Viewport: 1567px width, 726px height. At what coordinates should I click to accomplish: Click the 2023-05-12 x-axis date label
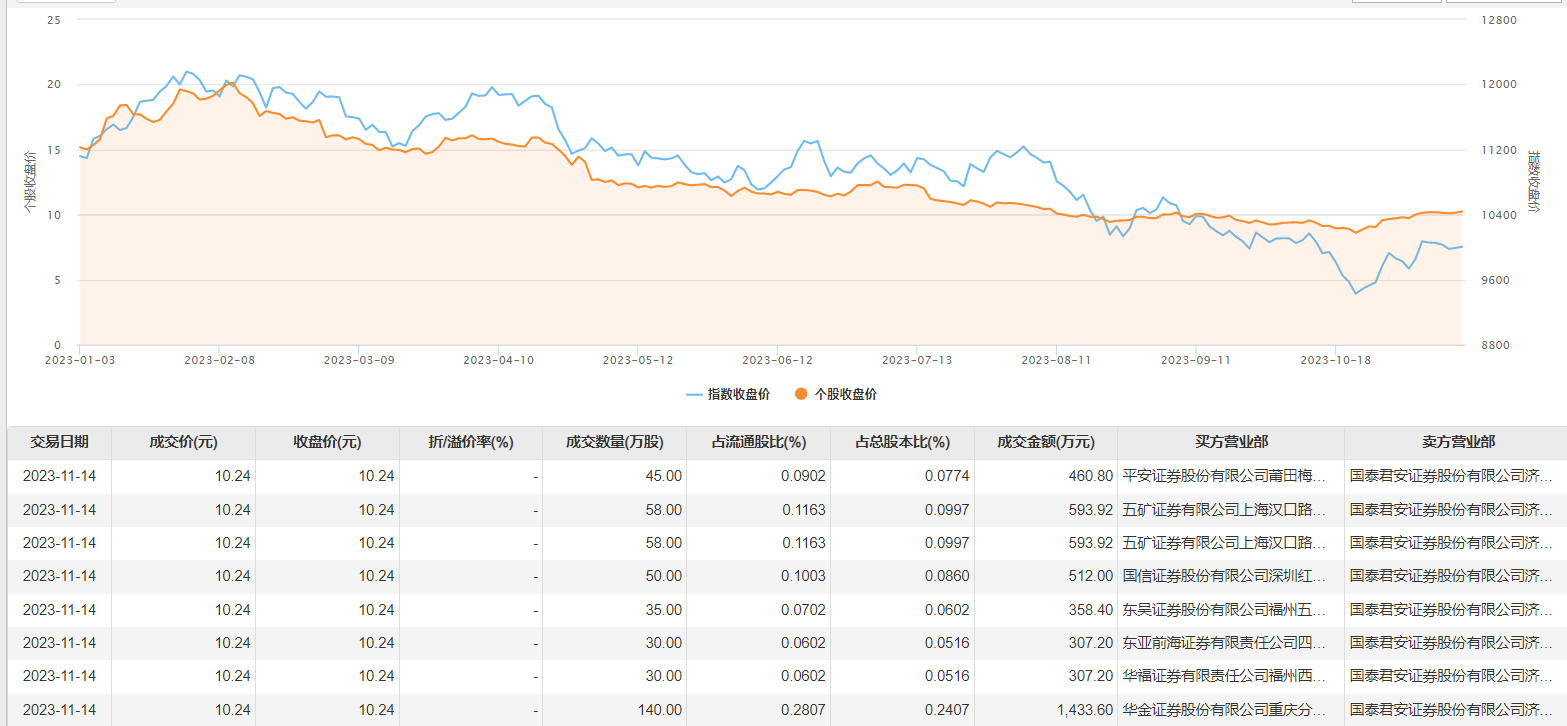638,360
